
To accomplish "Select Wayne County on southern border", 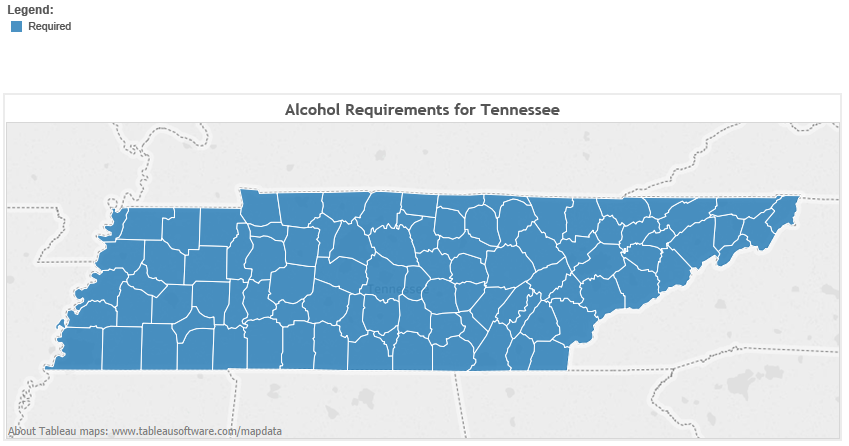I will click(264, 344).
